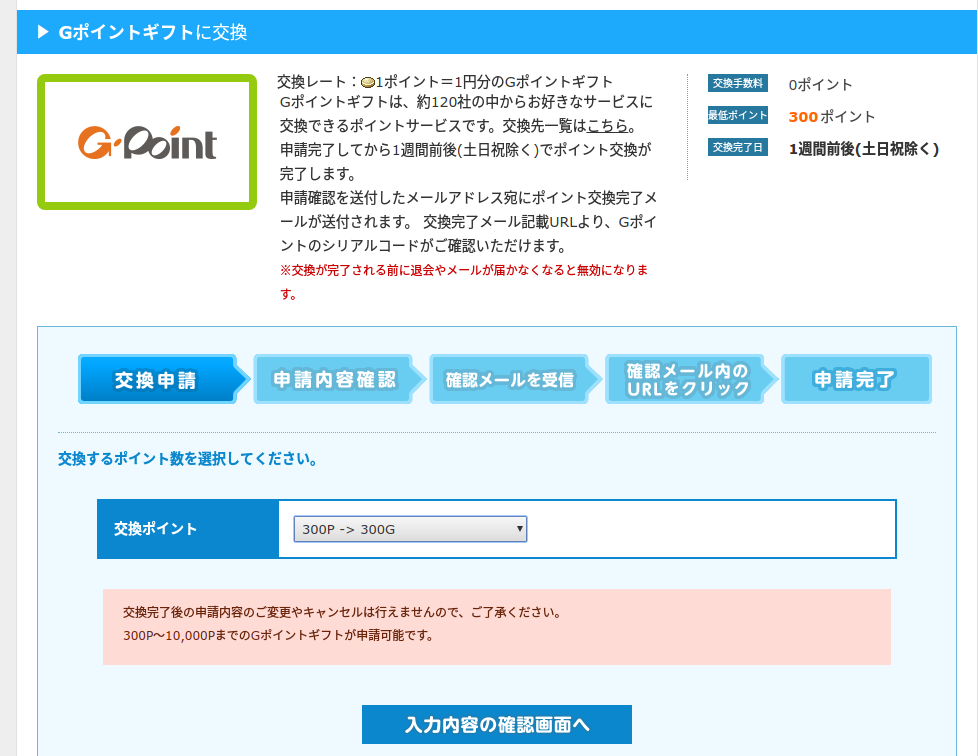The height and width of the screenshot is (756, 978).
Task: Click the pink notice 300P〜10,000Pまで line
Action: (278, 636)
